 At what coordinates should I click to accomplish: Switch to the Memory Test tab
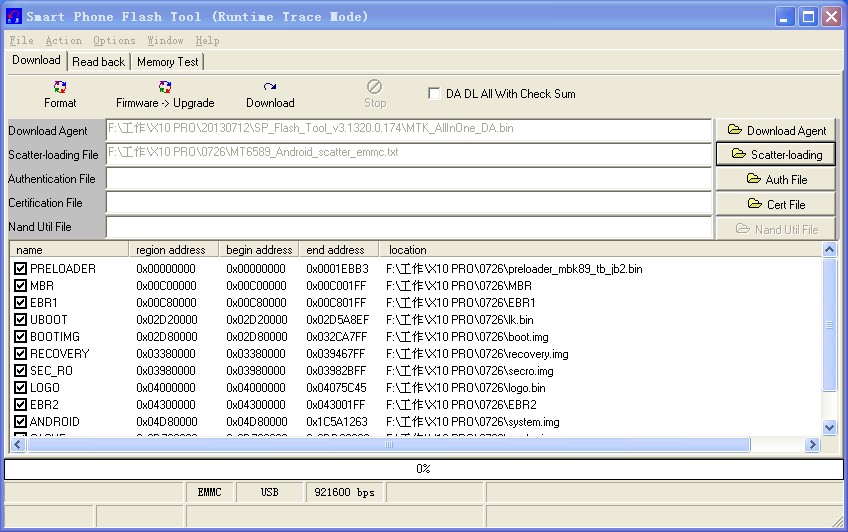point(168,62)
